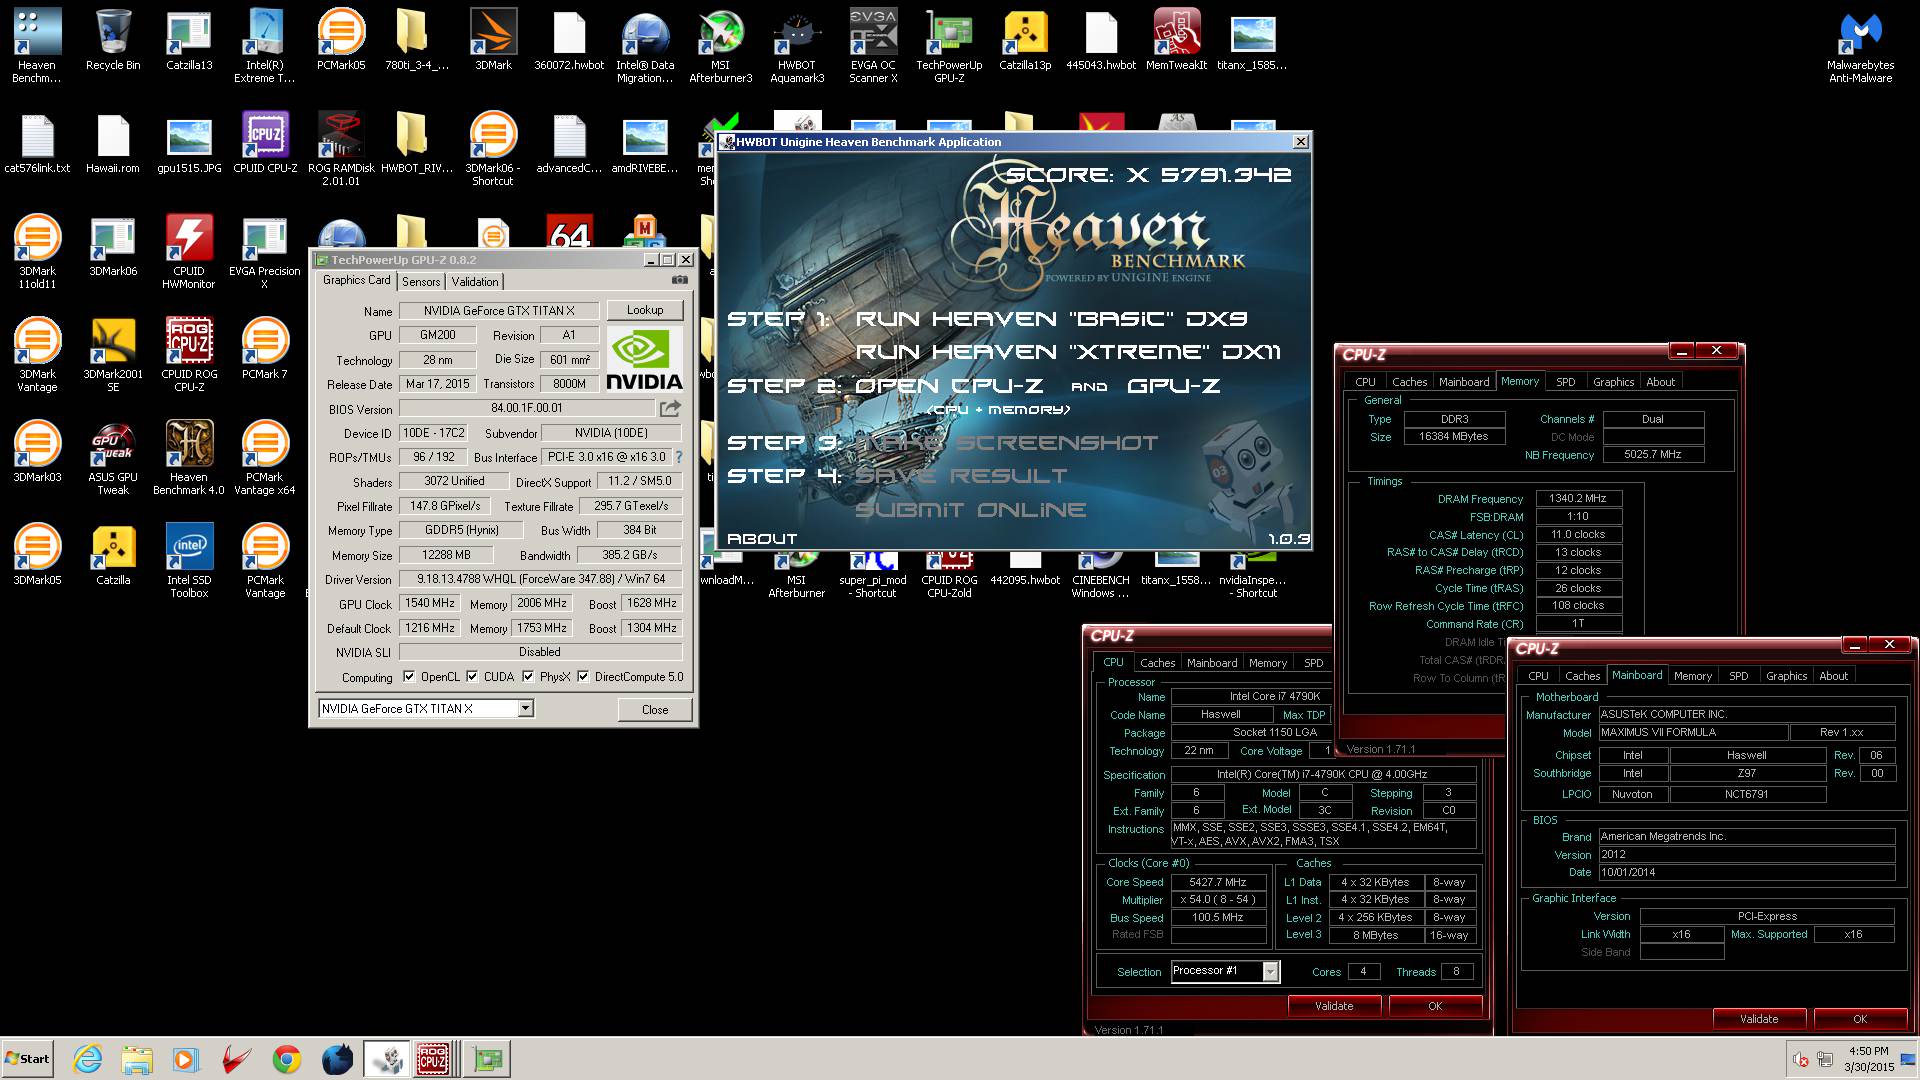Open the Caches tab in CPU-Z CPU window
The height and width of the screenshot is (1080, 1920).
pyautogui.click(x=1157, y=663)
